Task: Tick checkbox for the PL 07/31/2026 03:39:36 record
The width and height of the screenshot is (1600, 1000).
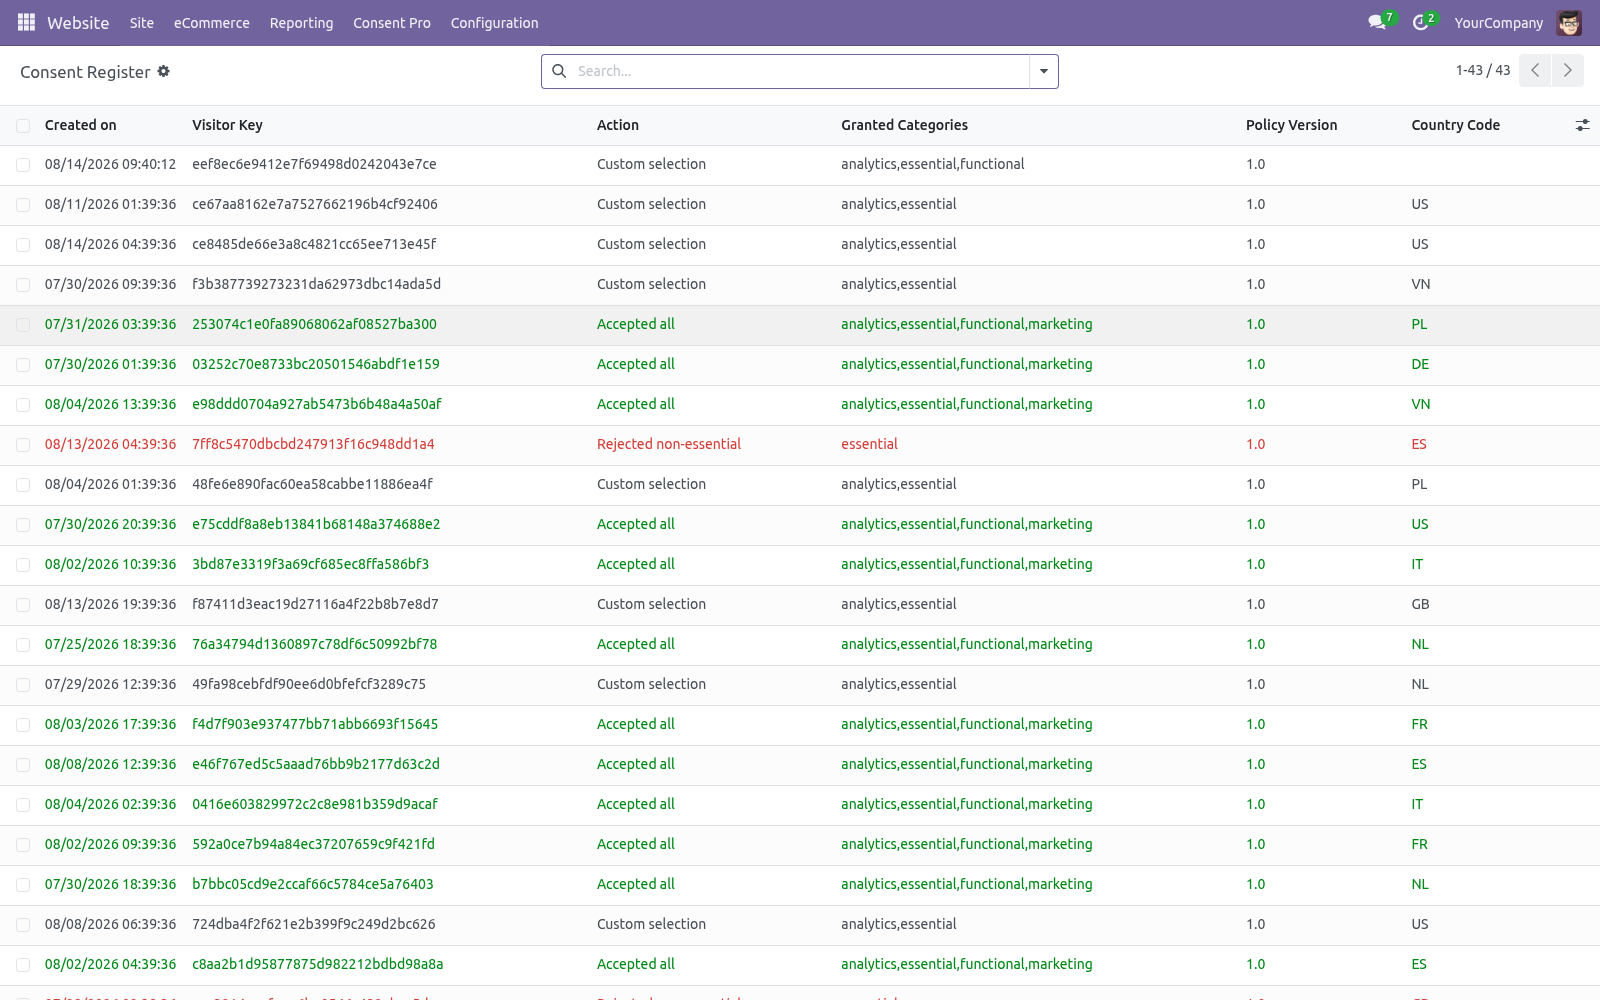Action: [x=23, y=325]
